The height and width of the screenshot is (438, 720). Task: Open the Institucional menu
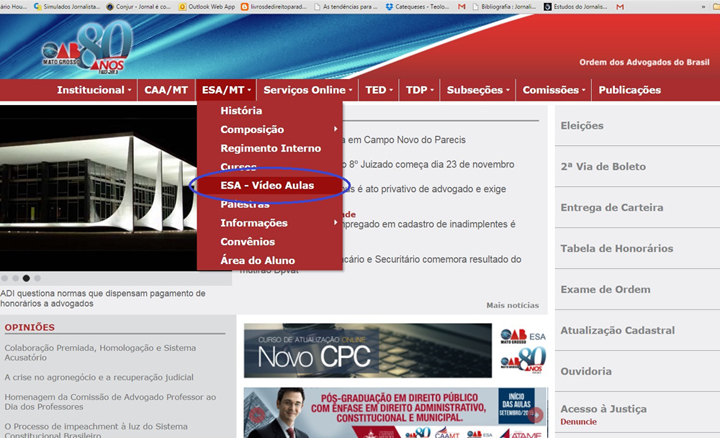(94, 90)
